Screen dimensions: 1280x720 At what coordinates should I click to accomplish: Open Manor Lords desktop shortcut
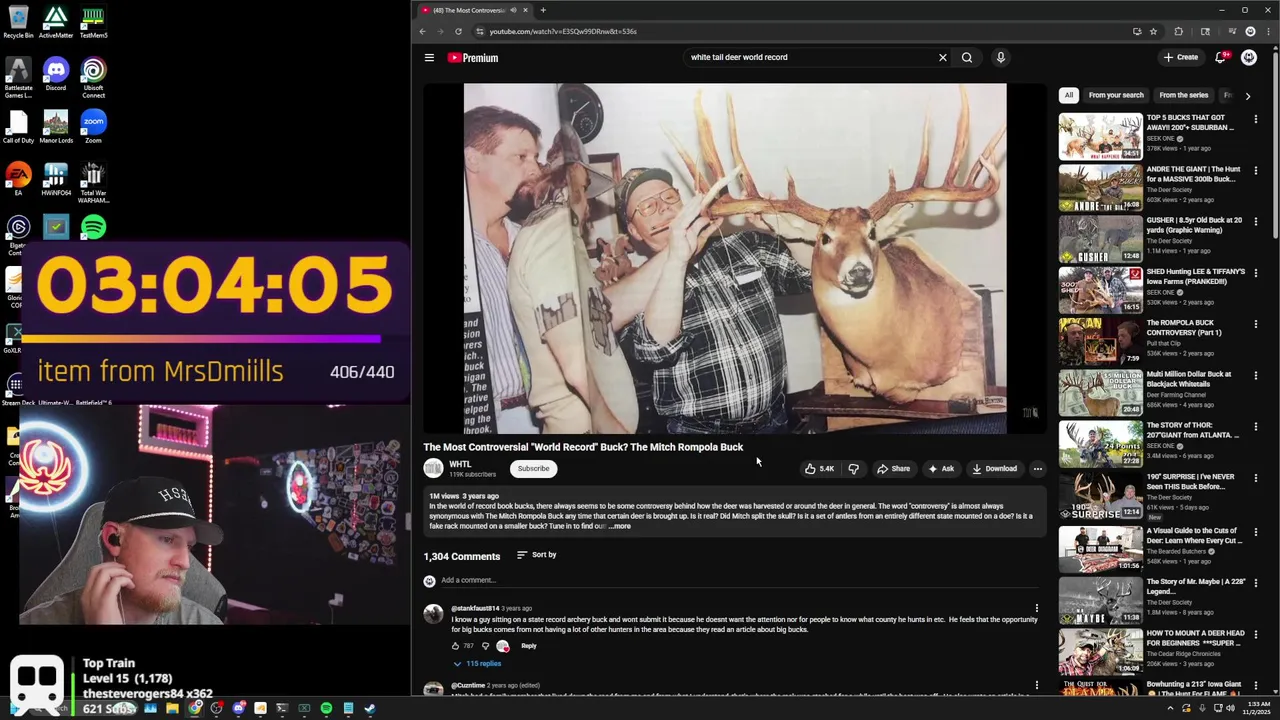(56, 128)
